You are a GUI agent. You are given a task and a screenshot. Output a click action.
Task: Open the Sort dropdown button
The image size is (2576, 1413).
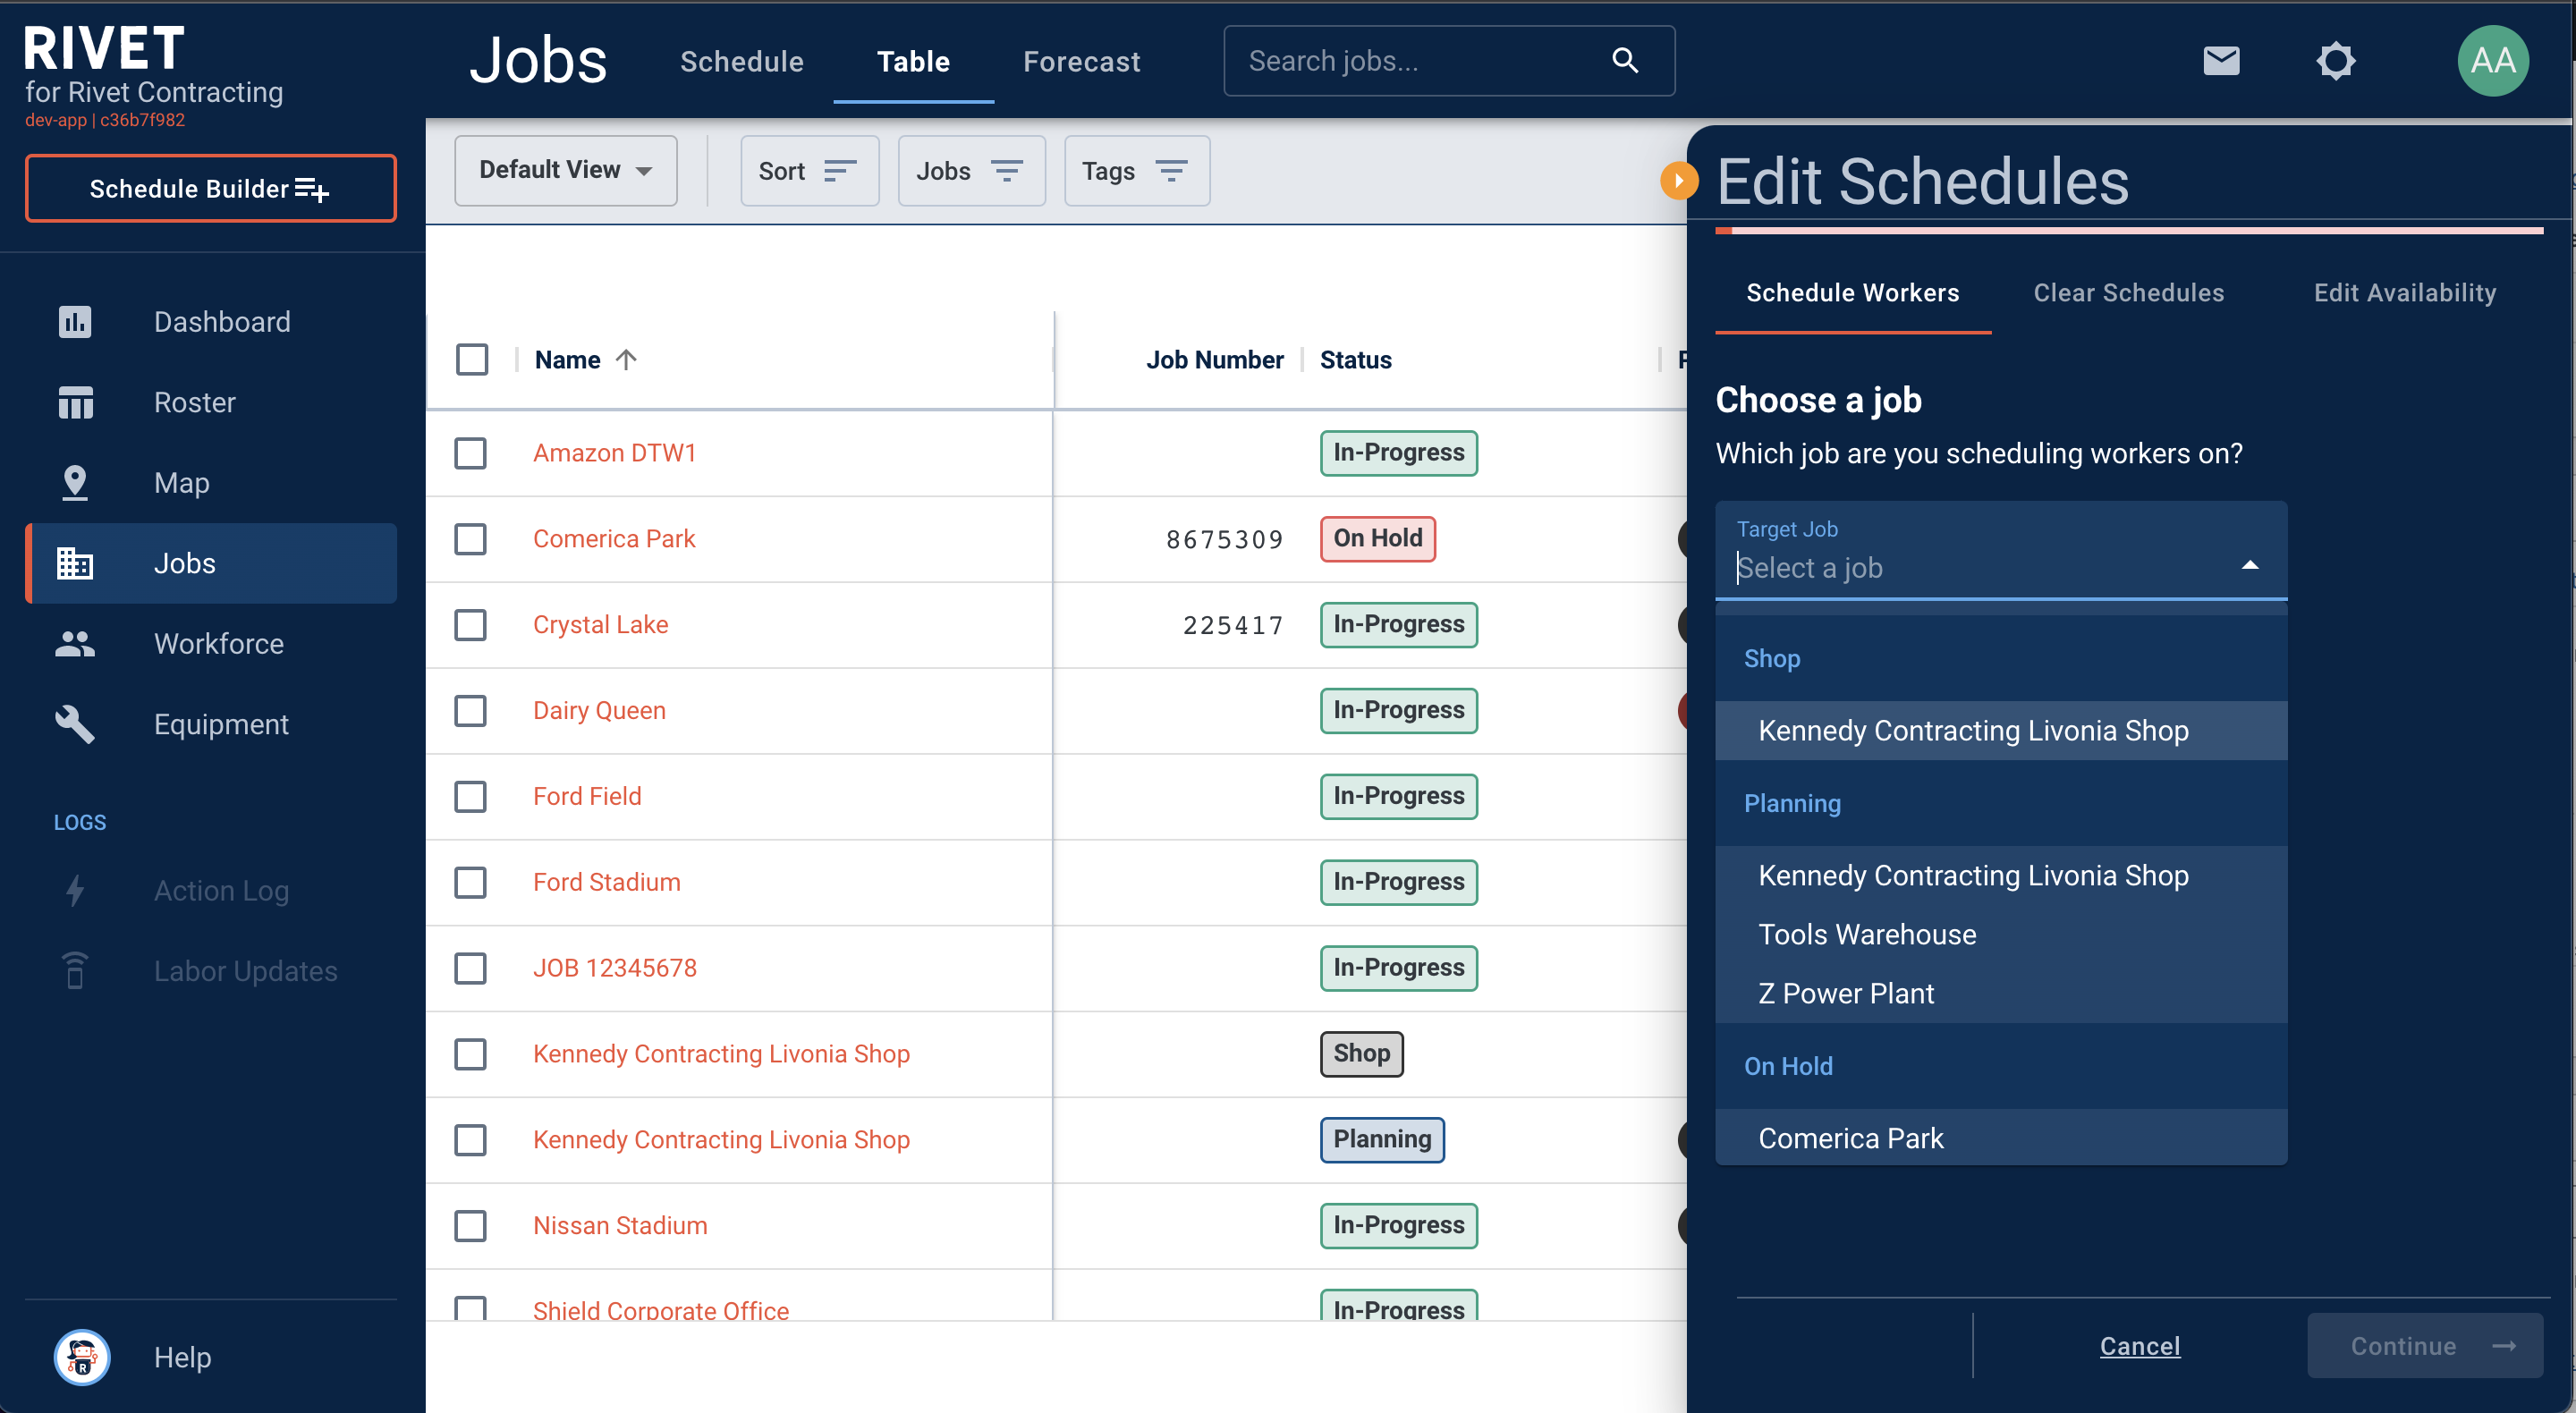(x=809, y=171)
